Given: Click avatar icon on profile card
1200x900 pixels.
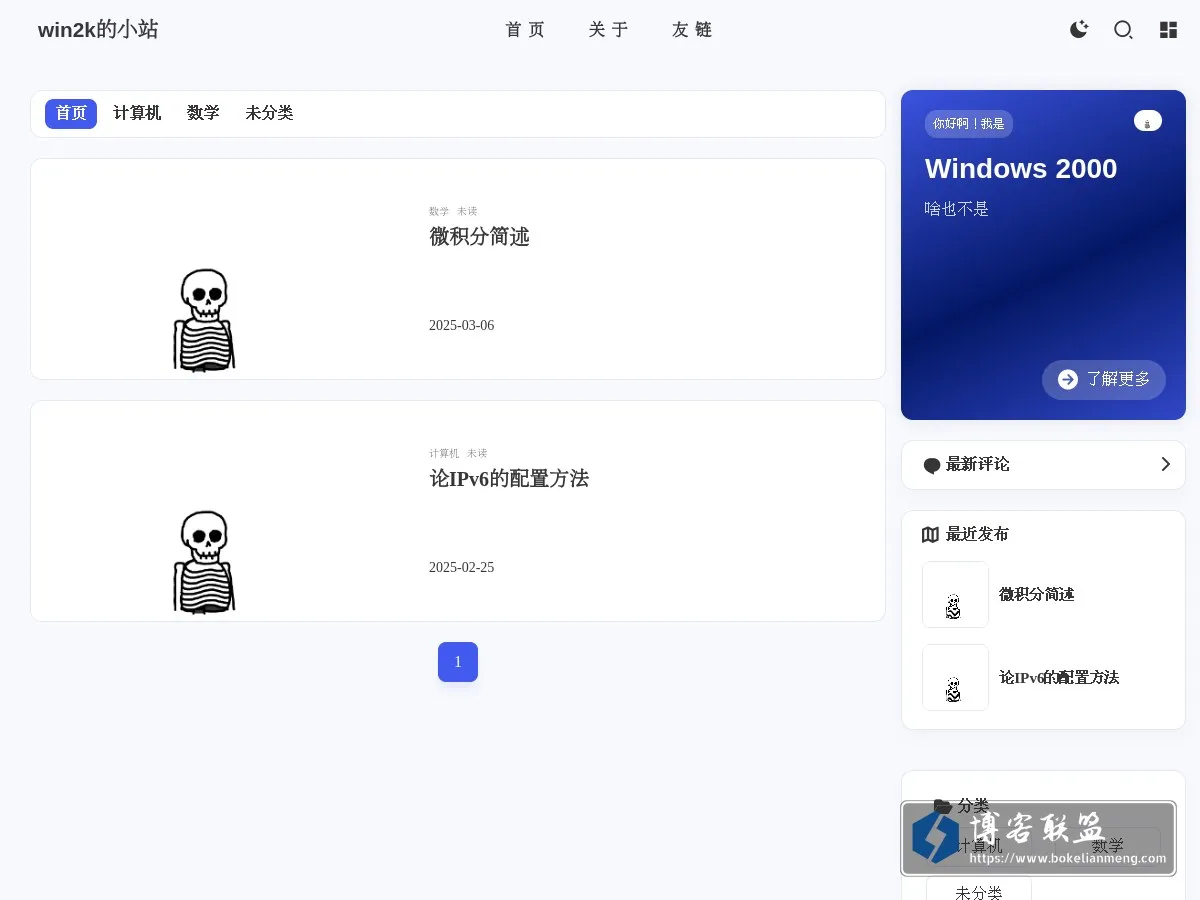Looking at the screenshot, I should 1148,121.
